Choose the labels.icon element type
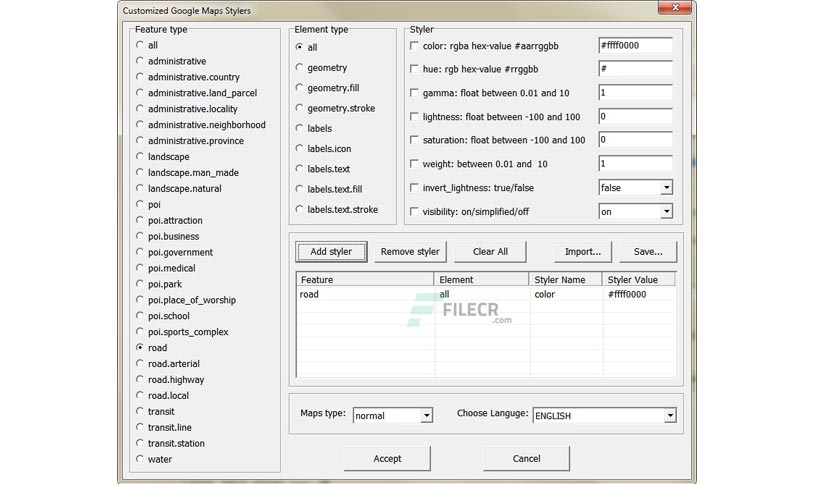Image resolution: width=836 pixels, height=484 pixels. (299, 148)
